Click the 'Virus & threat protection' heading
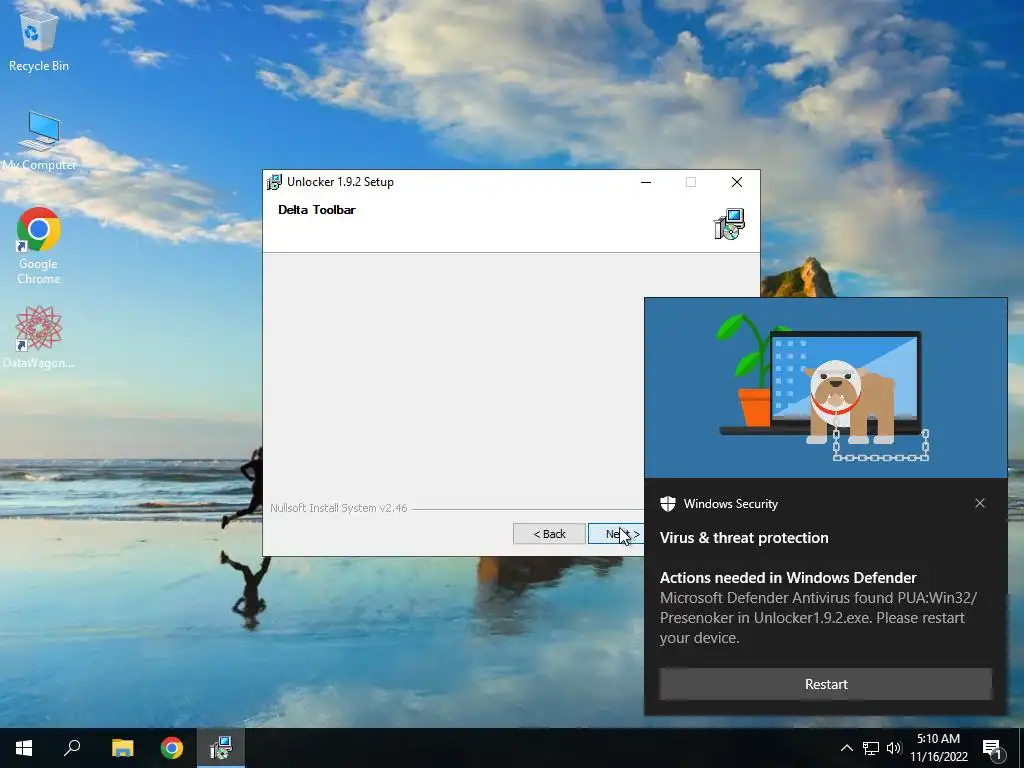This screenshot has height=768, width=1024. [x=744, y=537]
